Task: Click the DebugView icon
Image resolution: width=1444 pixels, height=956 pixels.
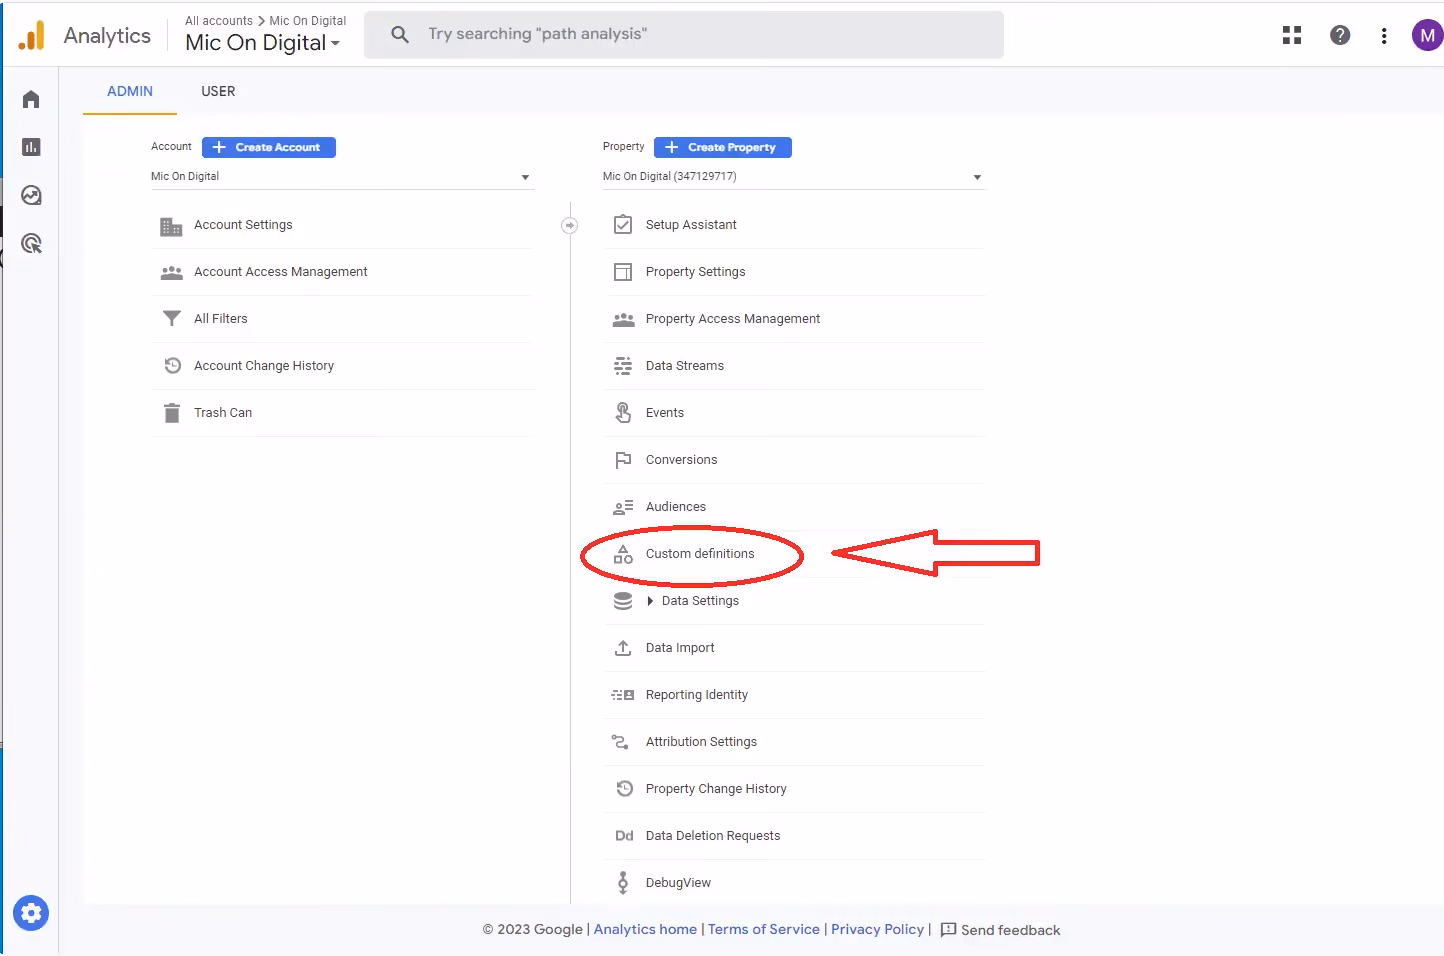Action: tap(623, 882)
